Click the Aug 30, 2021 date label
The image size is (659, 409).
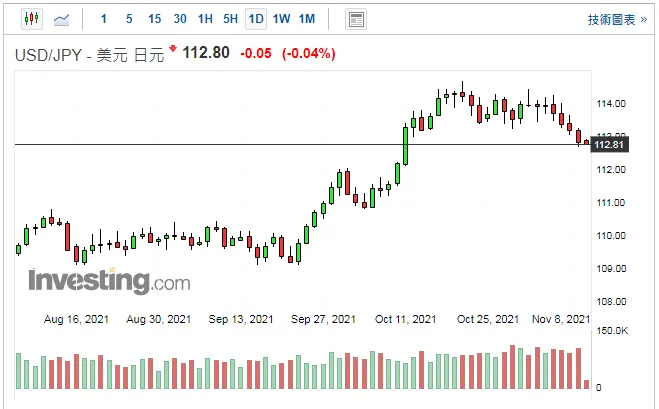pyautogui.click(x=158, y=319)
